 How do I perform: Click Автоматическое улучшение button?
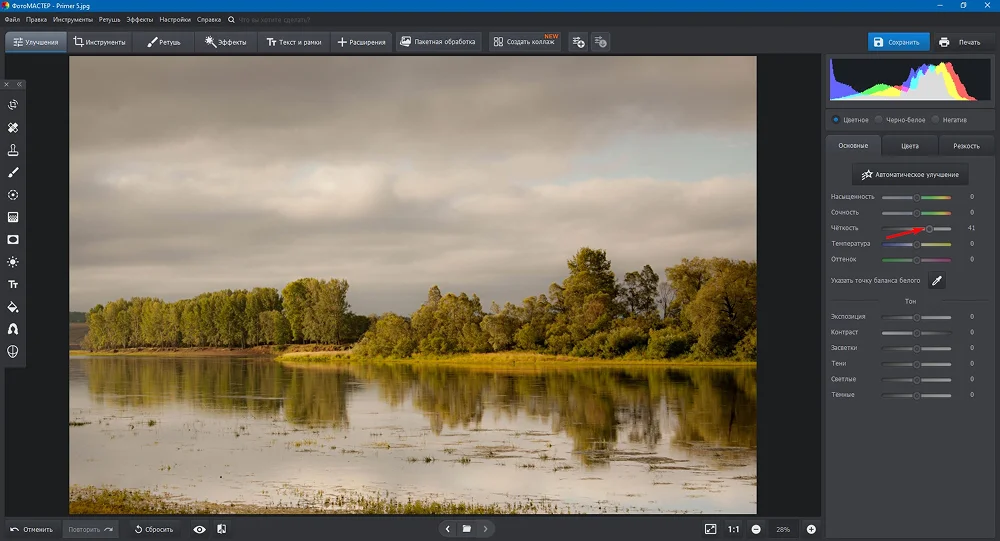(x=910, y=174)
